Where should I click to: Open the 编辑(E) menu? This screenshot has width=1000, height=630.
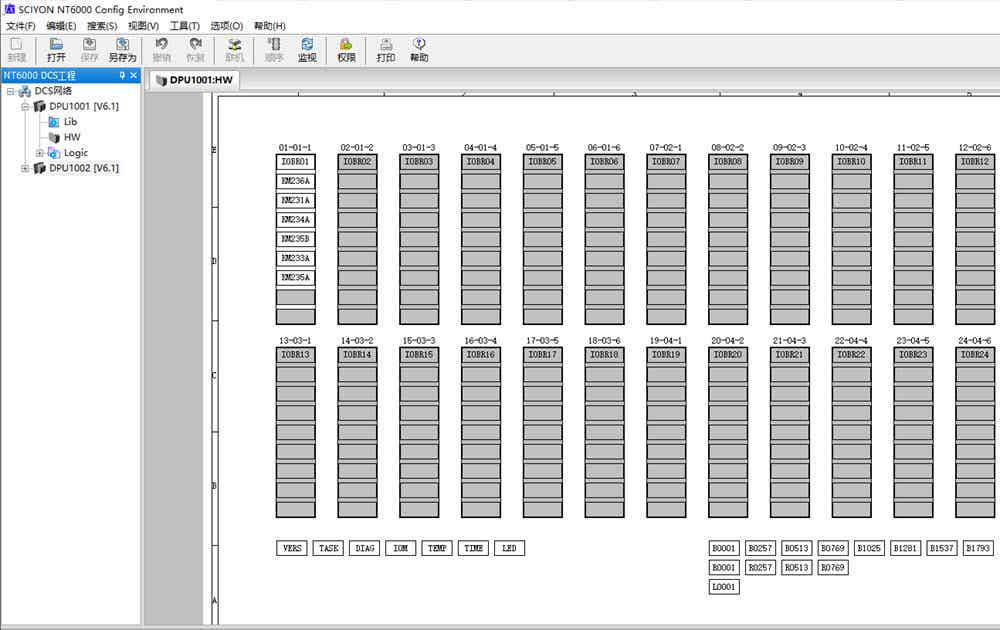tap(61, 26)
